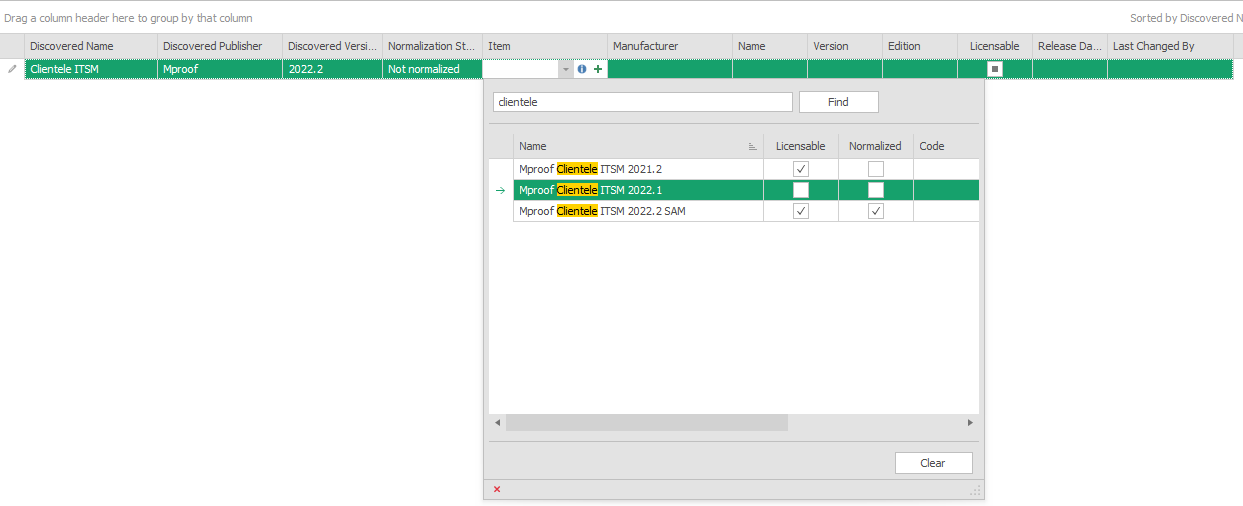
Task: Click the popup resize grip in corner
Action: coord(975,490)
